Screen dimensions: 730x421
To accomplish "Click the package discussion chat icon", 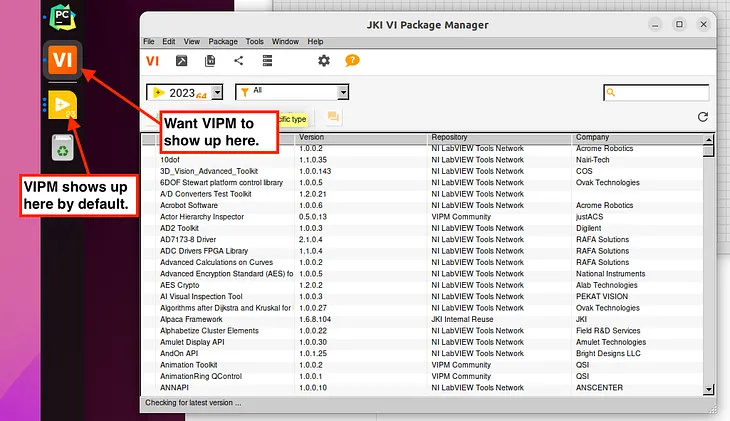I will click(333, 117).
